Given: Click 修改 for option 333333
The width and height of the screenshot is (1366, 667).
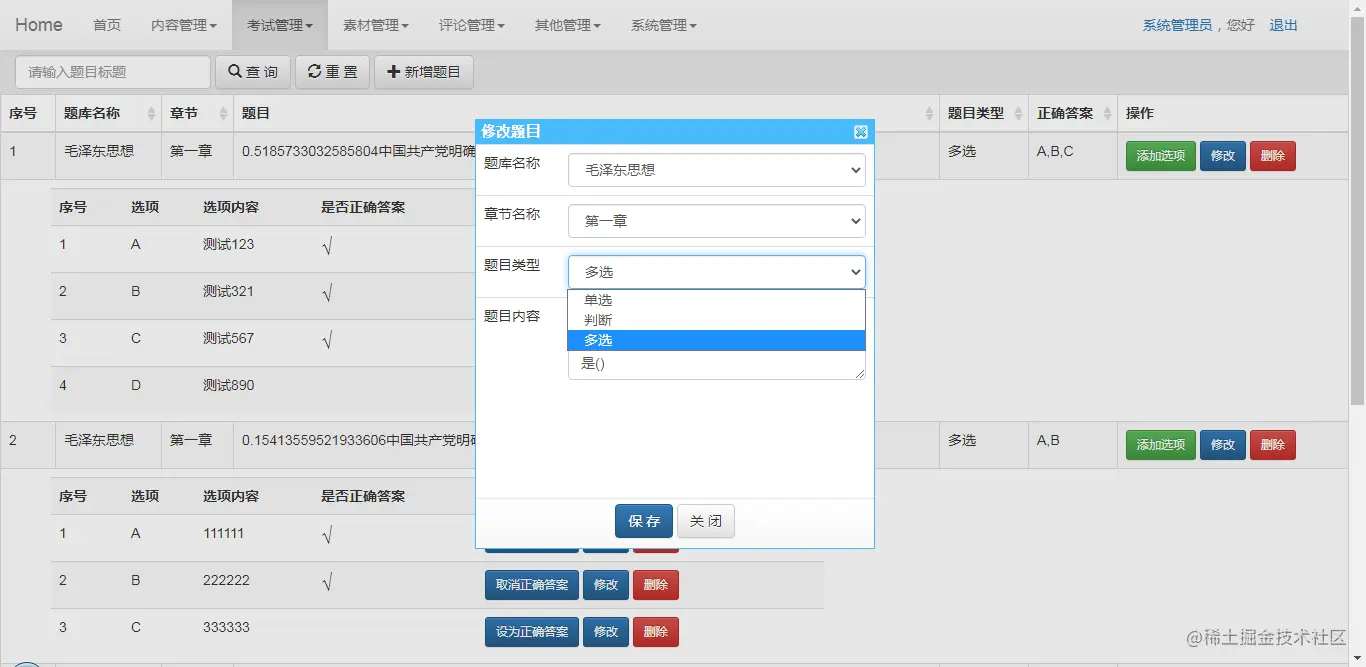Looking at the screenshot, I should pyautogui.click(x=606, y=632).
